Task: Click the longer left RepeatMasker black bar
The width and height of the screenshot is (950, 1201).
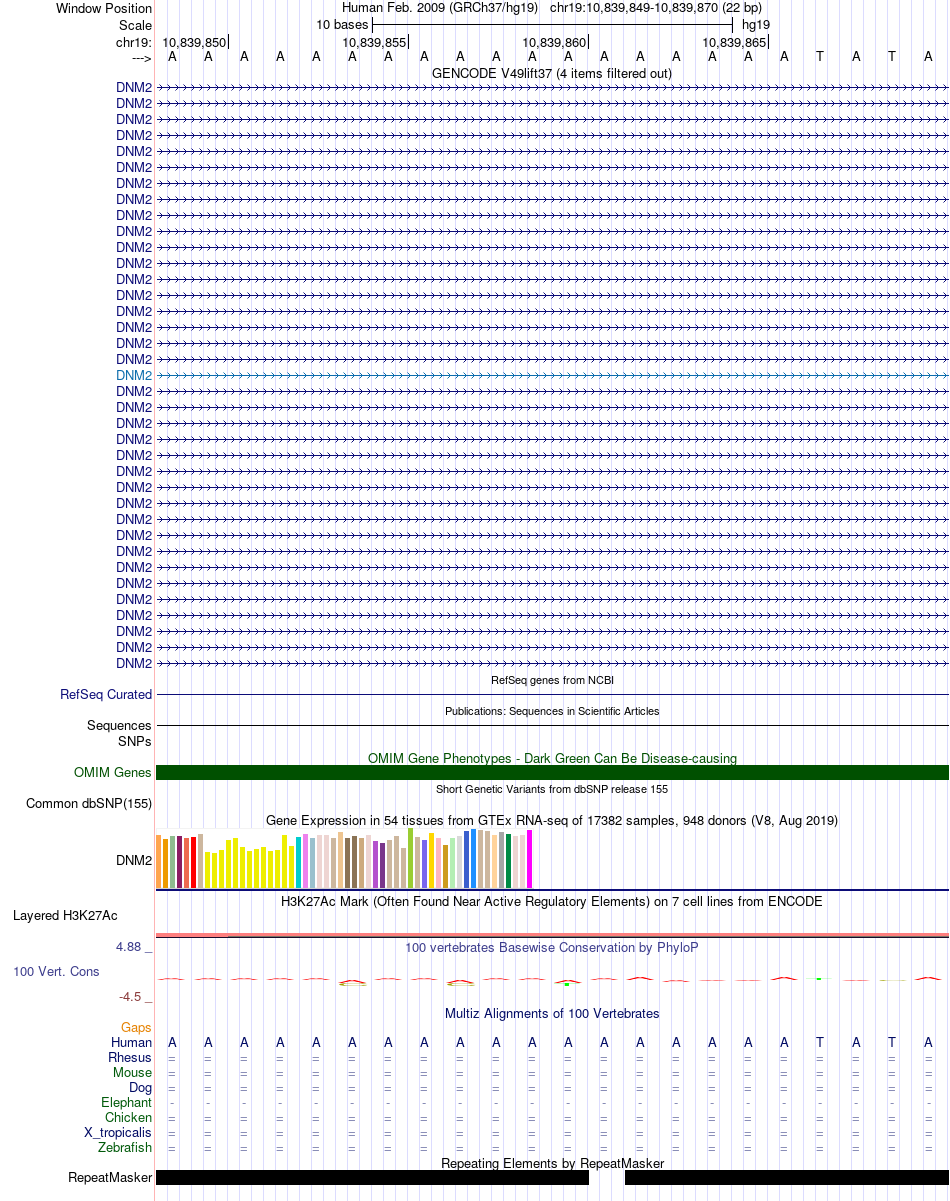Action: 372,1177
